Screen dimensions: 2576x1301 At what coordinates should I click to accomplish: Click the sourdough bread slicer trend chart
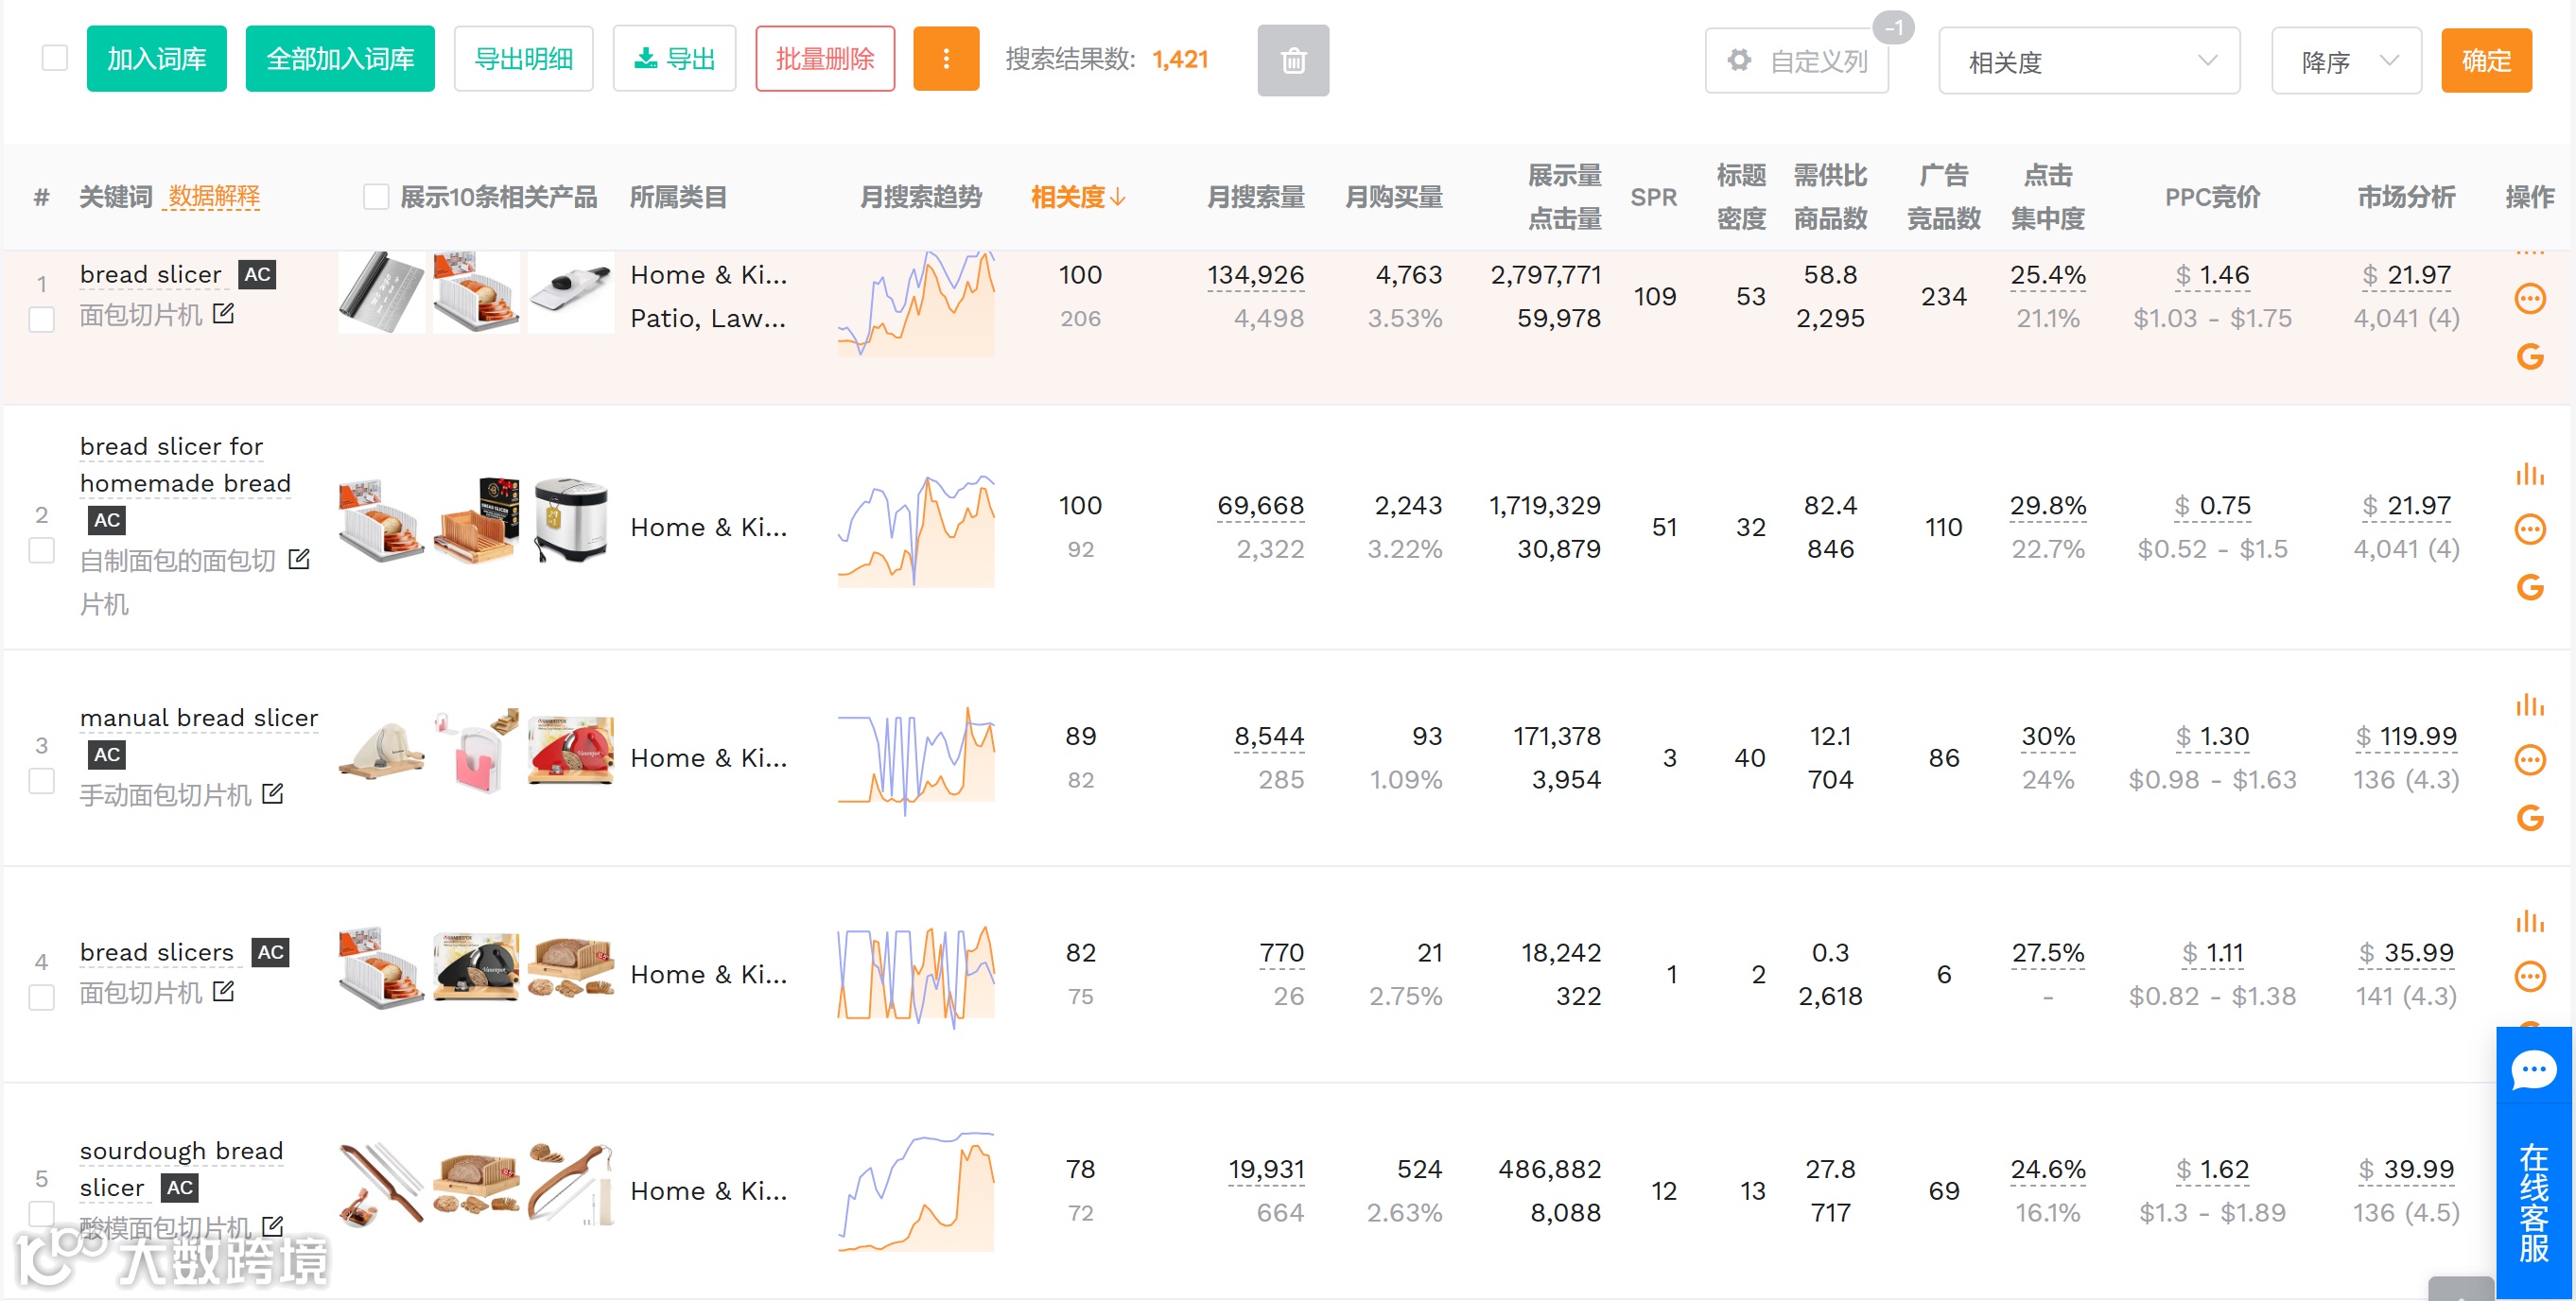(916, 1190)
